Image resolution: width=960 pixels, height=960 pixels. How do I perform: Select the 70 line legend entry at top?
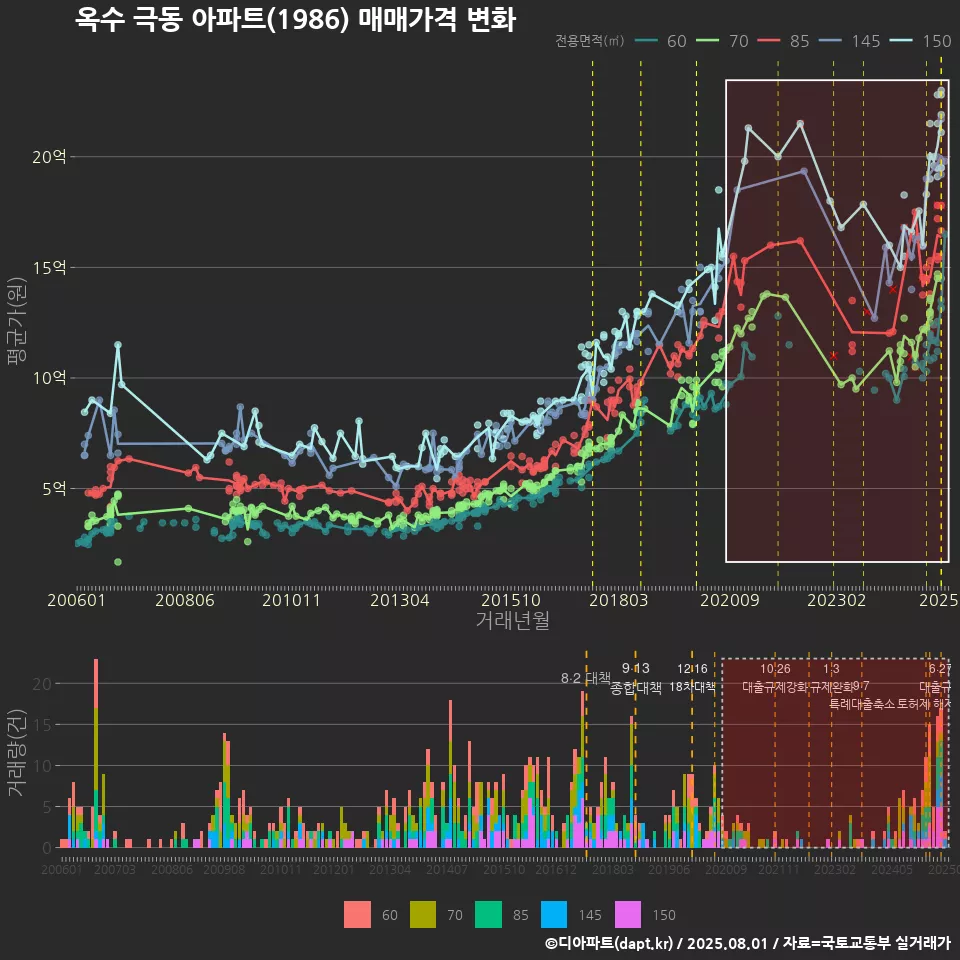click(x=723, y=41)
